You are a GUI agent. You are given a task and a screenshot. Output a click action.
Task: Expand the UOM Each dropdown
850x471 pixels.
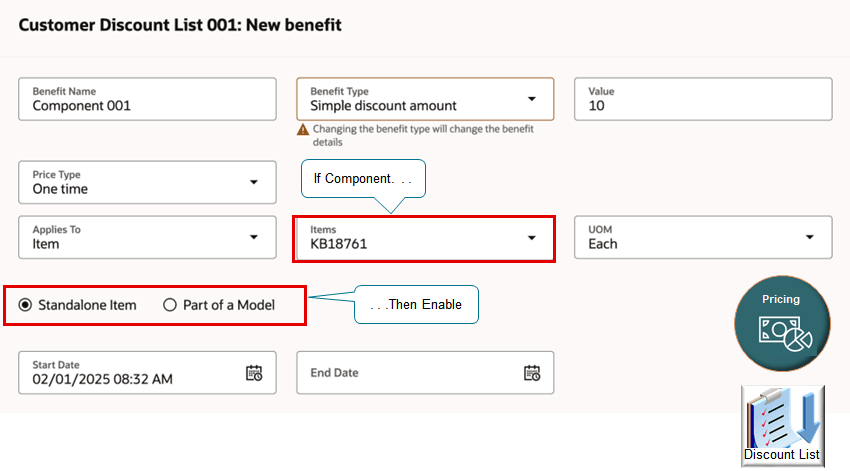810,237
